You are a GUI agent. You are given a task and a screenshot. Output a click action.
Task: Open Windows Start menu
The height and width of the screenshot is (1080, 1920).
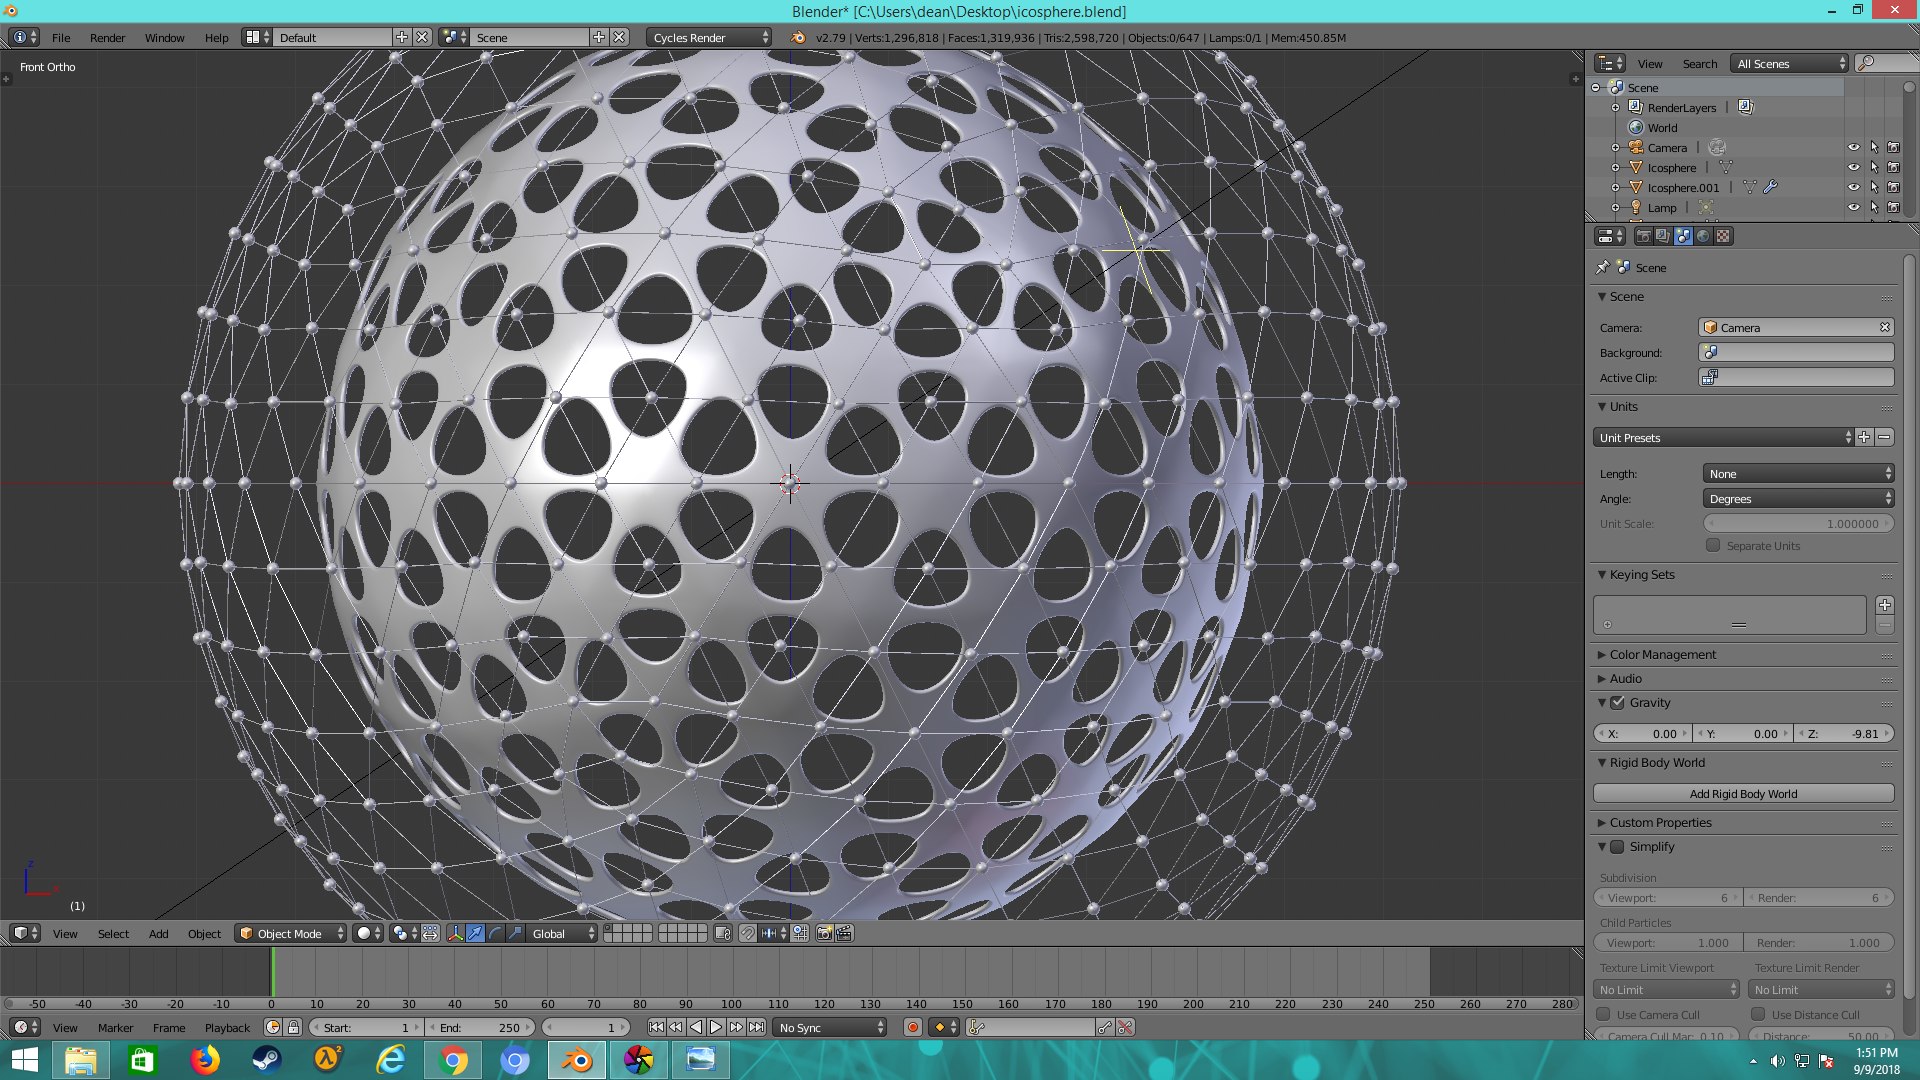point(24,1059)
